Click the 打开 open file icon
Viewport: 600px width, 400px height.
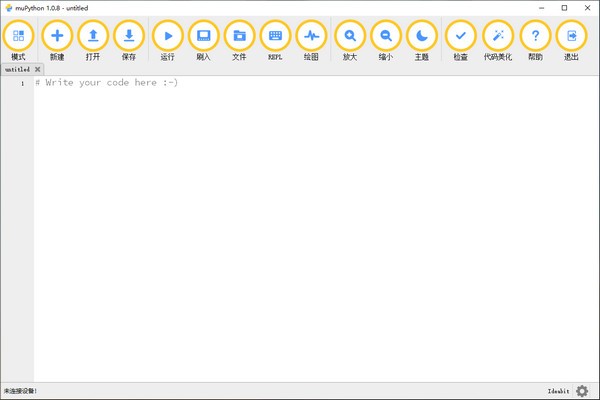coord(93,36)
